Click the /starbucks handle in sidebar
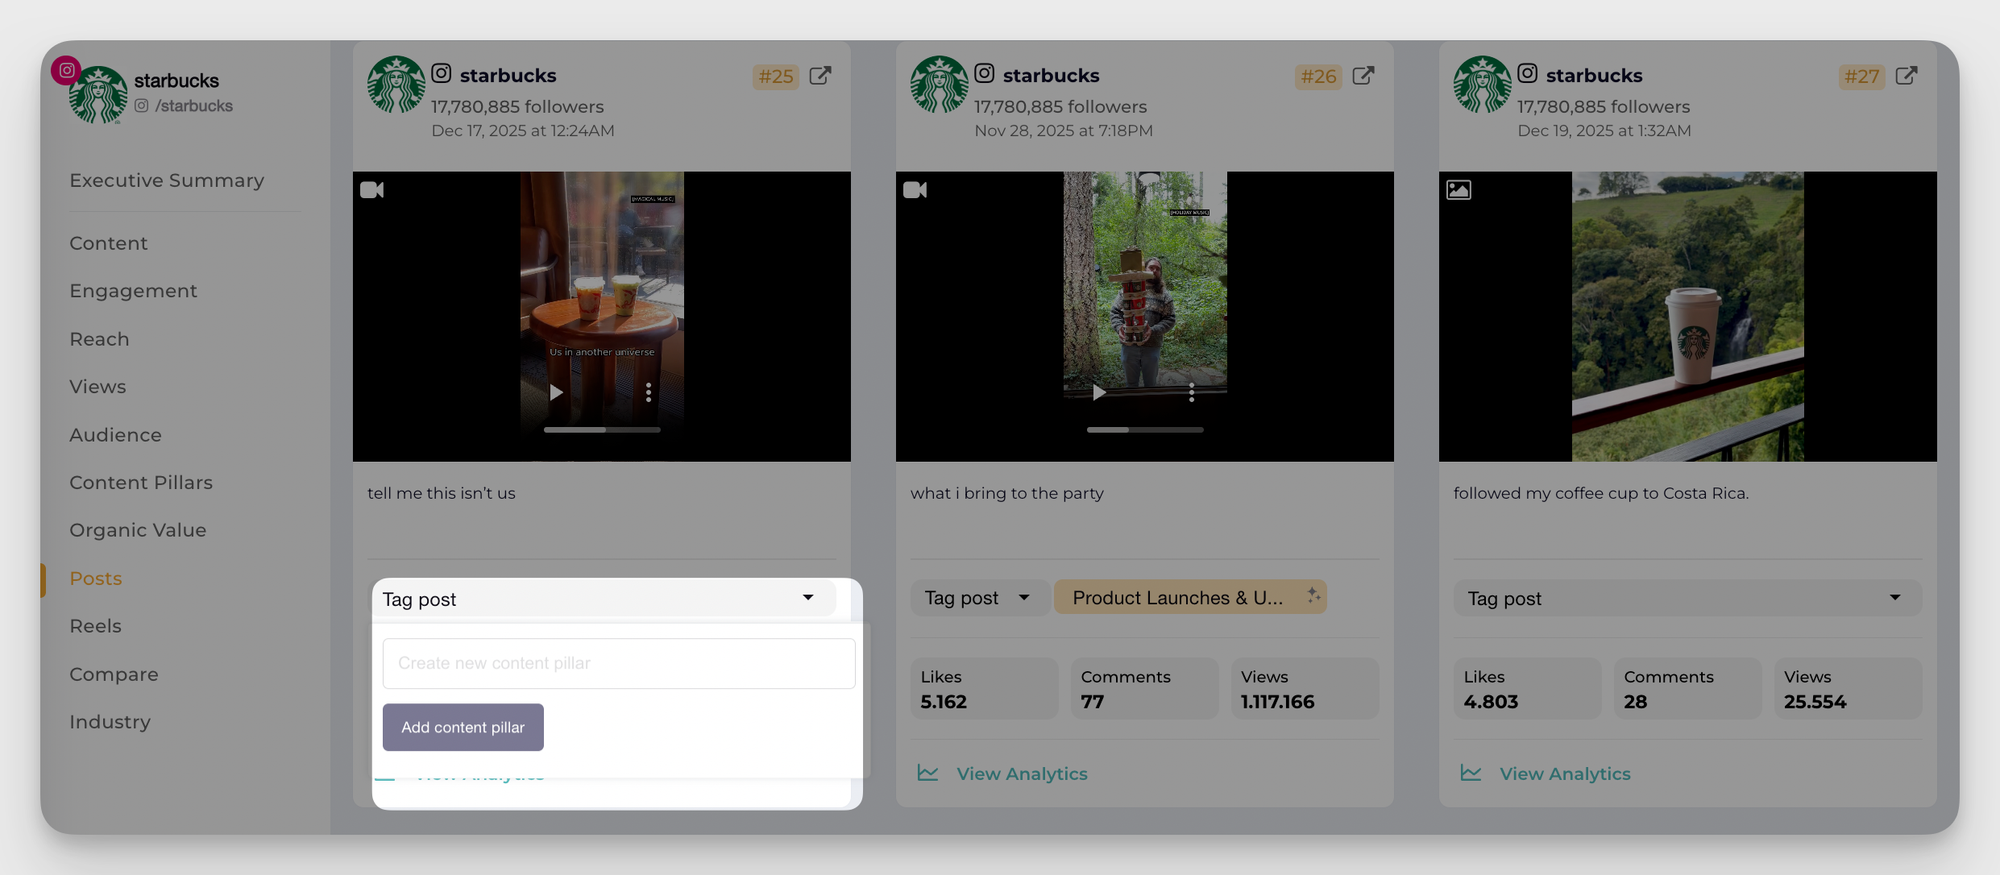The width and height of the screenshot is (2000, 875). [x=193, y=106]
